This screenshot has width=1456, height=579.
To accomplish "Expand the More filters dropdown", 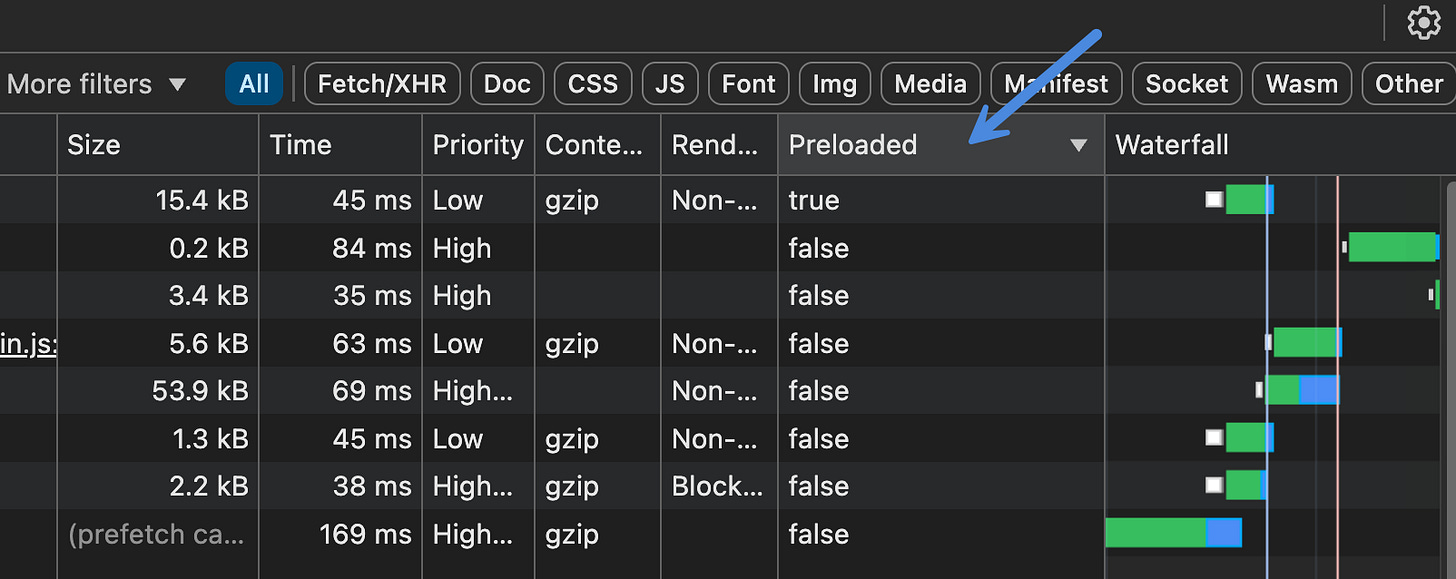I will (97, 84).
